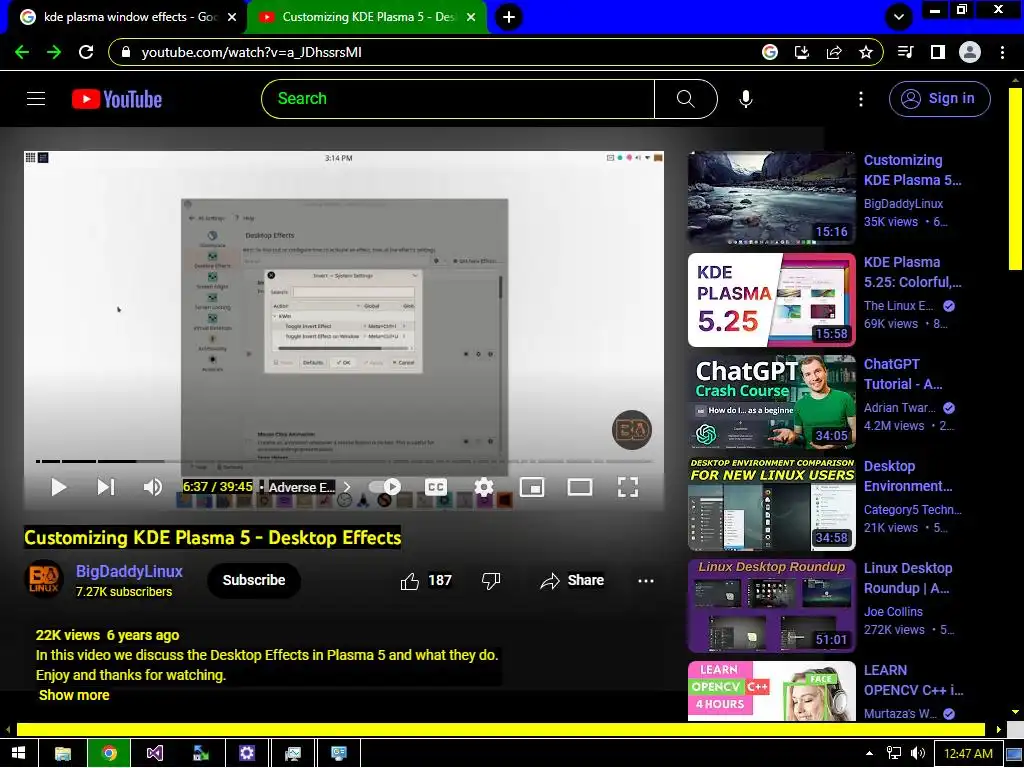1024x768 pixels.
Task: Click the horizontal page scrollbar
Action: pos(500,729)
